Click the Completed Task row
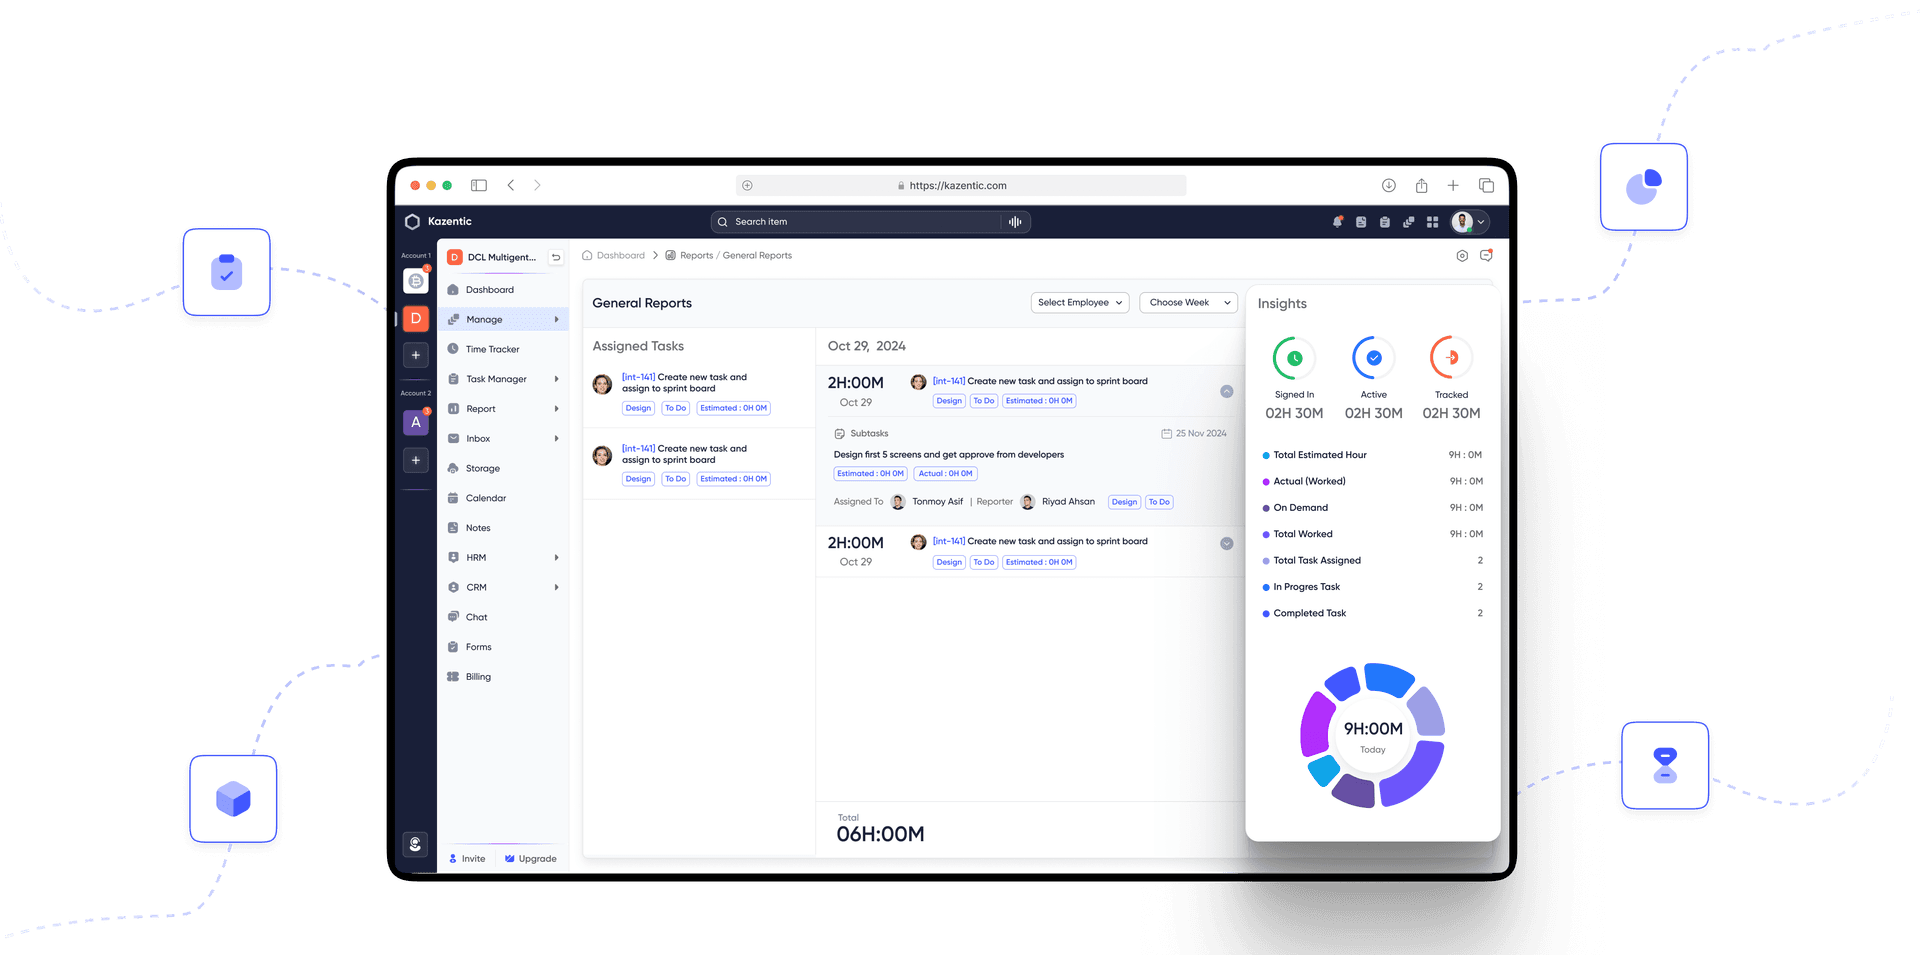The width and height of the screenshot is (1920, 955). coord(1372,613)
